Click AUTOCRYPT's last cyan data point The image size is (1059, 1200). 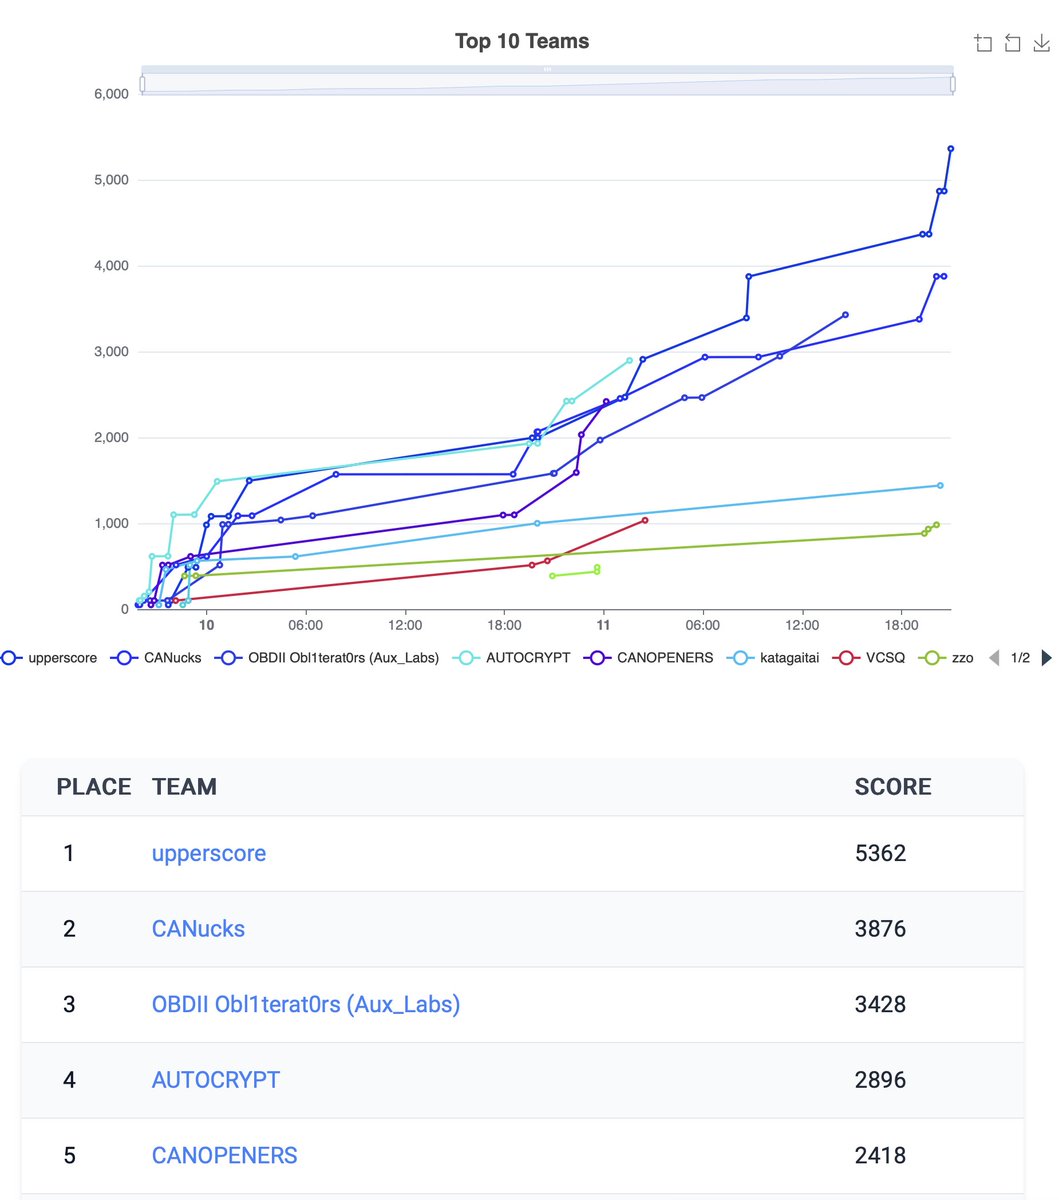point(629,360)
